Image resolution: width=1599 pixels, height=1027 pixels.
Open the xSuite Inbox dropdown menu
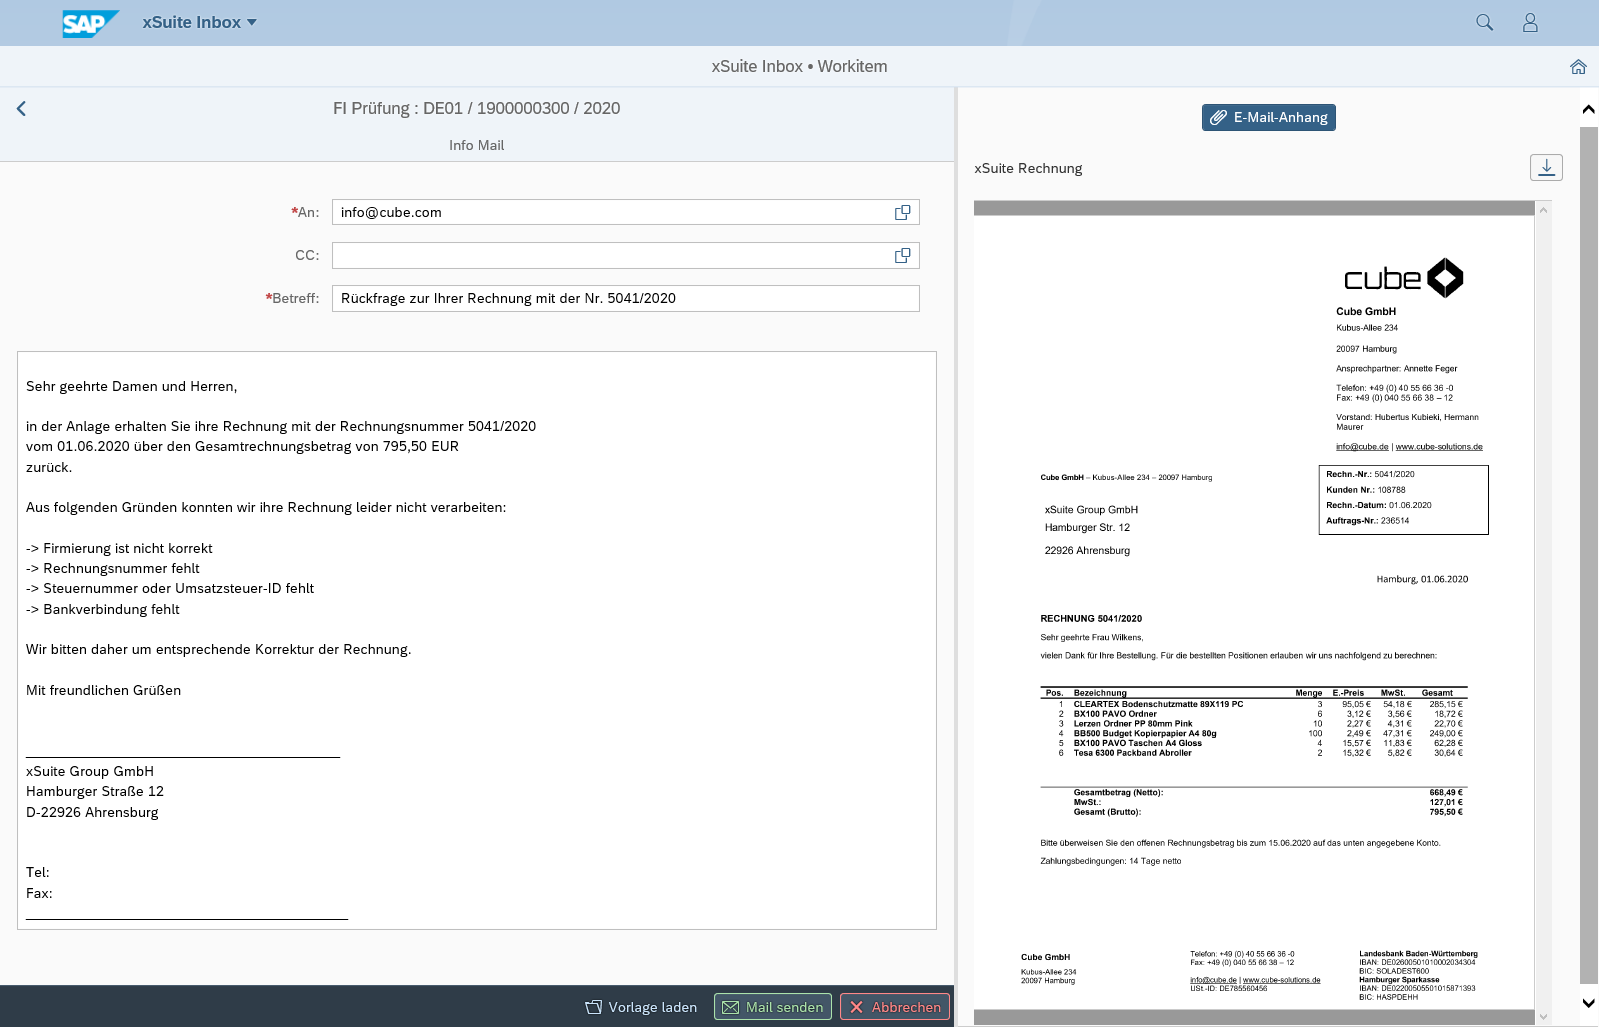[199, 22]
